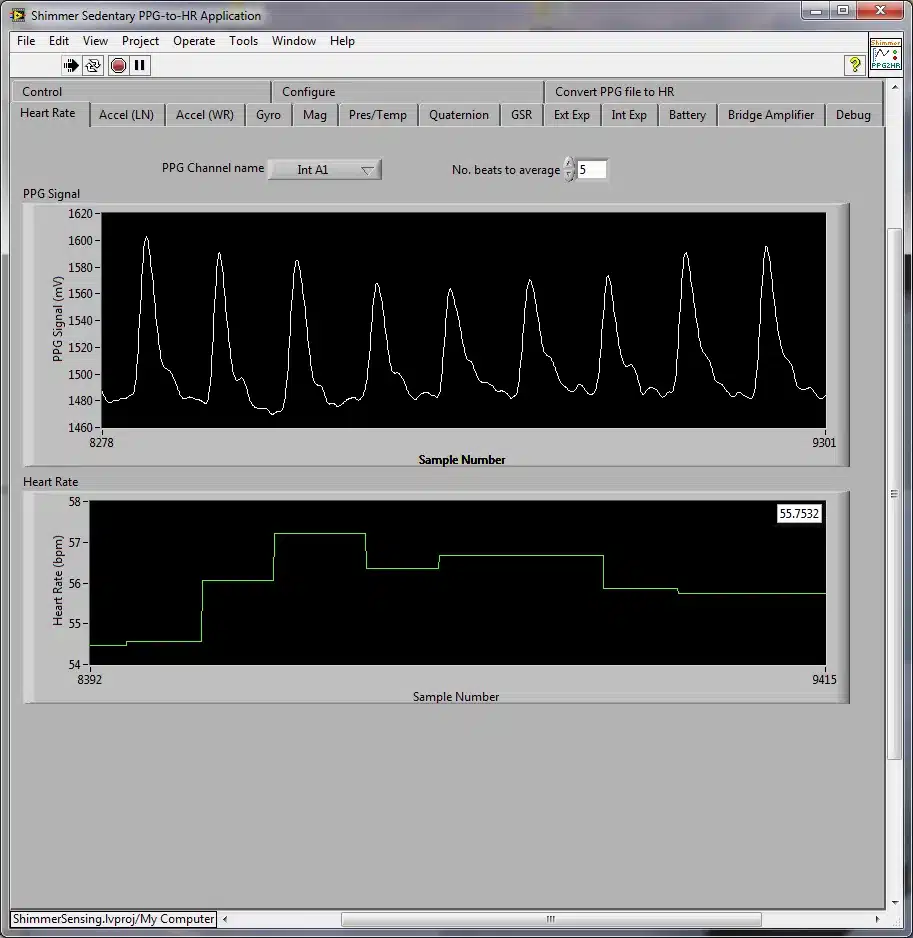Click the 9415 heart rate x-axis end

pos(824,680)
